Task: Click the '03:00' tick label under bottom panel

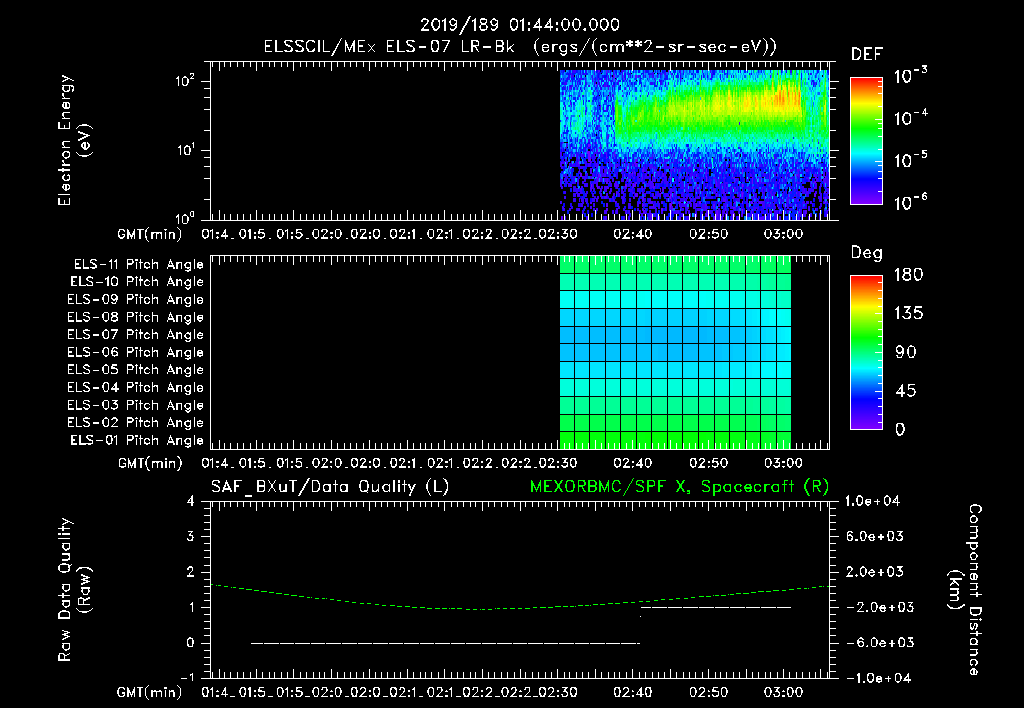Action: point(783,692)
